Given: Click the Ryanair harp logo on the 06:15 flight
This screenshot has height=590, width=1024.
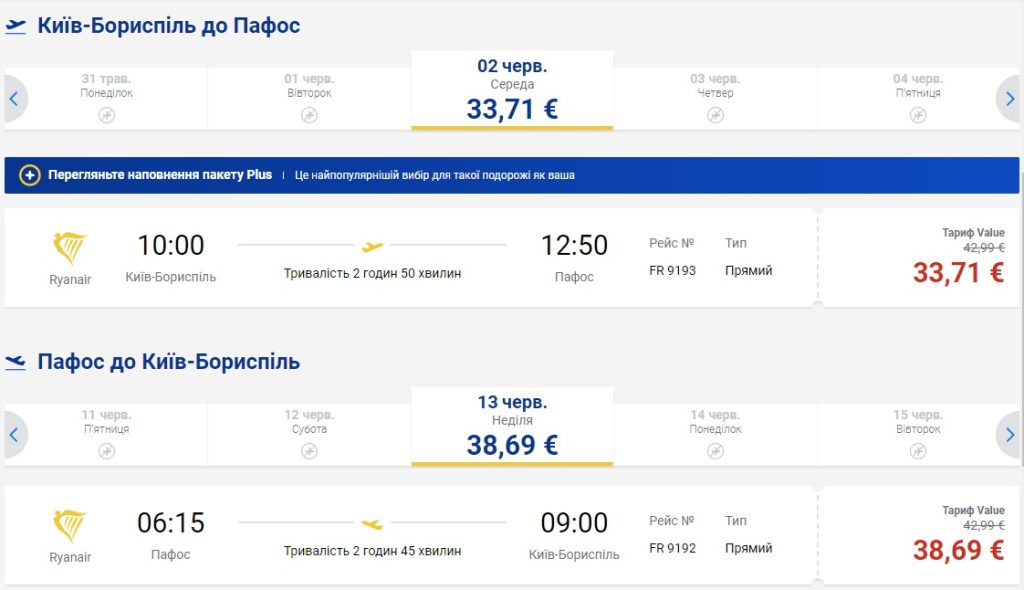Looking at the screenshot, I should pos(70,526).
